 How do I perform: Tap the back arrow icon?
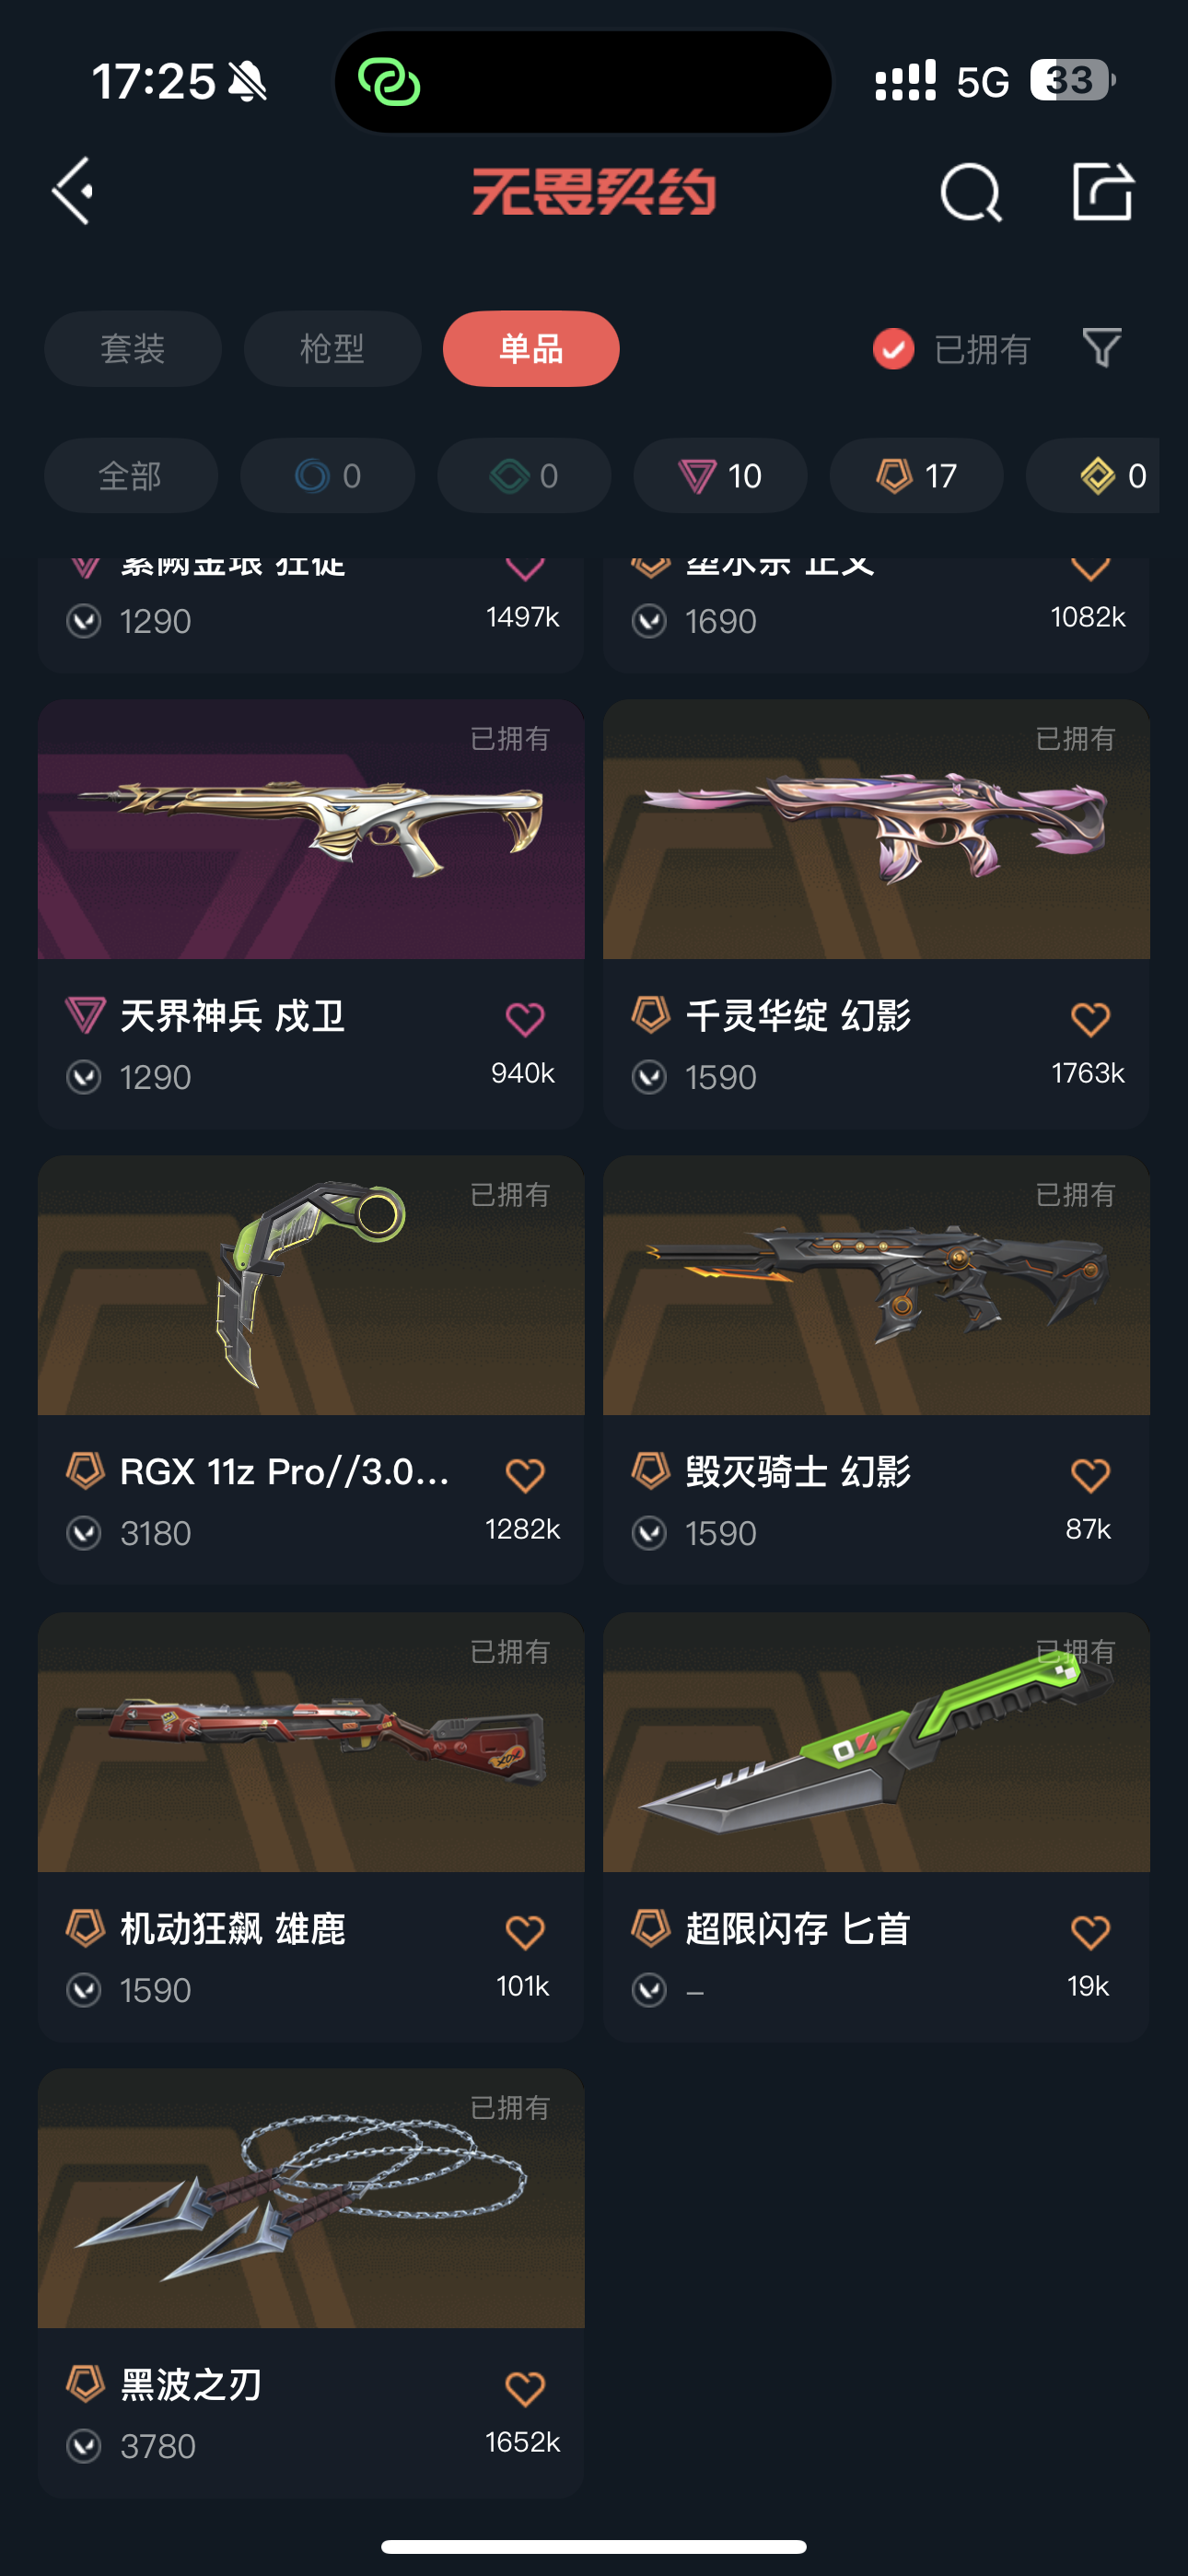pos(73,190)
